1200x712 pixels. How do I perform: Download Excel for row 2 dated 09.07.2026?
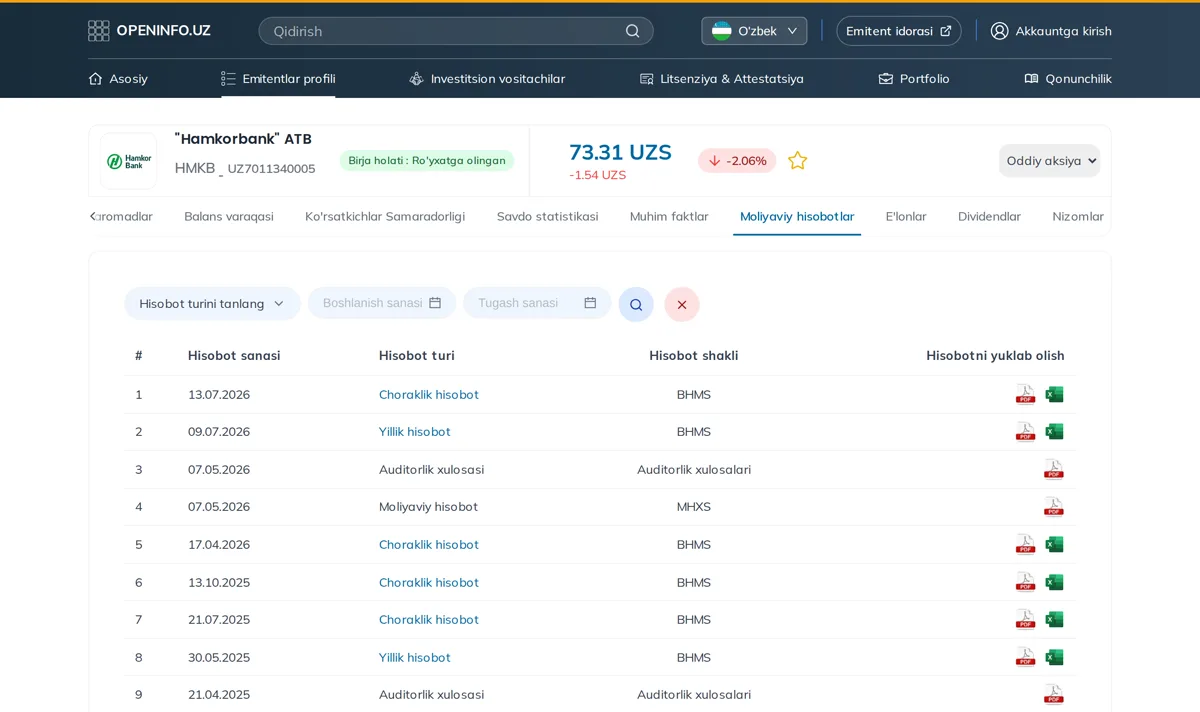click(1054, 432)
